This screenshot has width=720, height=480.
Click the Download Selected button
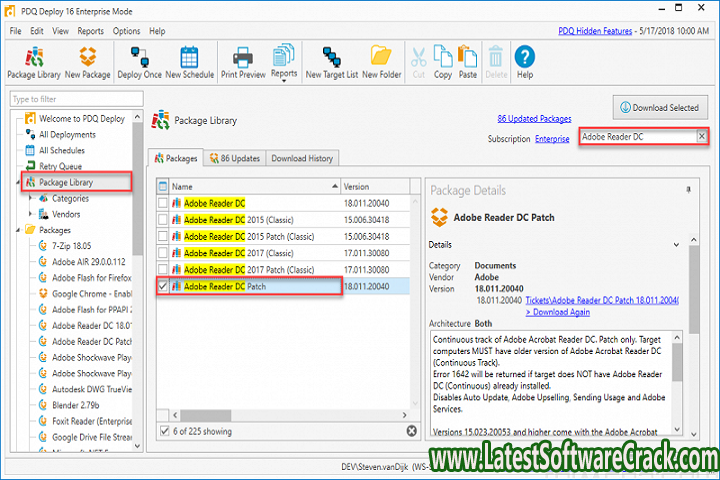[x=659, y=107]
